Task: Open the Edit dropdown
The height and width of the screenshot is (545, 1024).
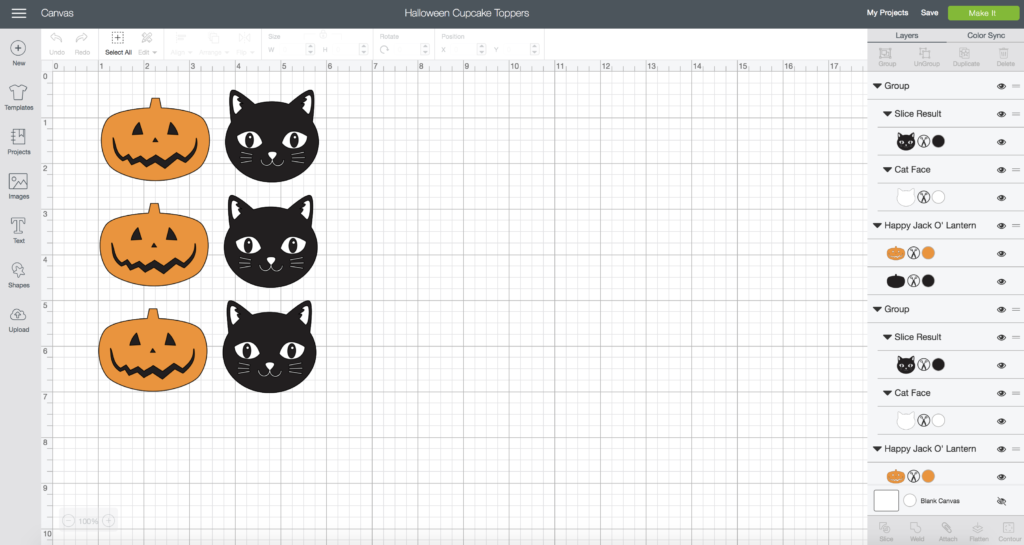Action: click(148, 43)
